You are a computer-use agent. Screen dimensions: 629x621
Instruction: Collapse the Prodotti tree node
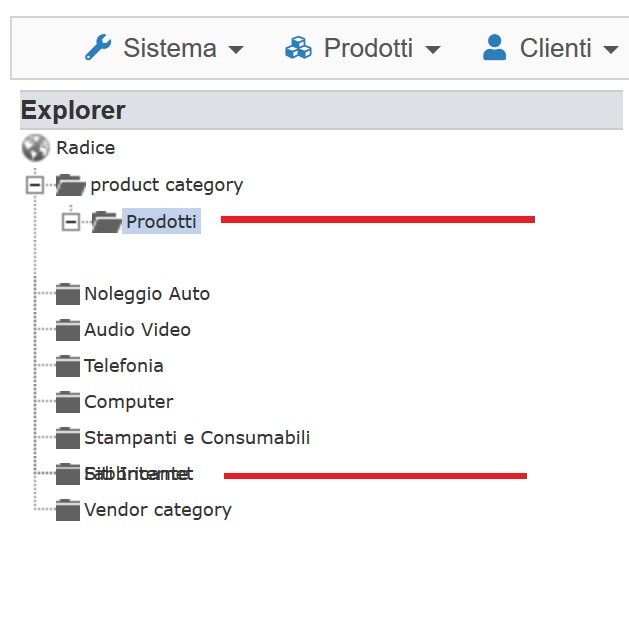(70, 222)
